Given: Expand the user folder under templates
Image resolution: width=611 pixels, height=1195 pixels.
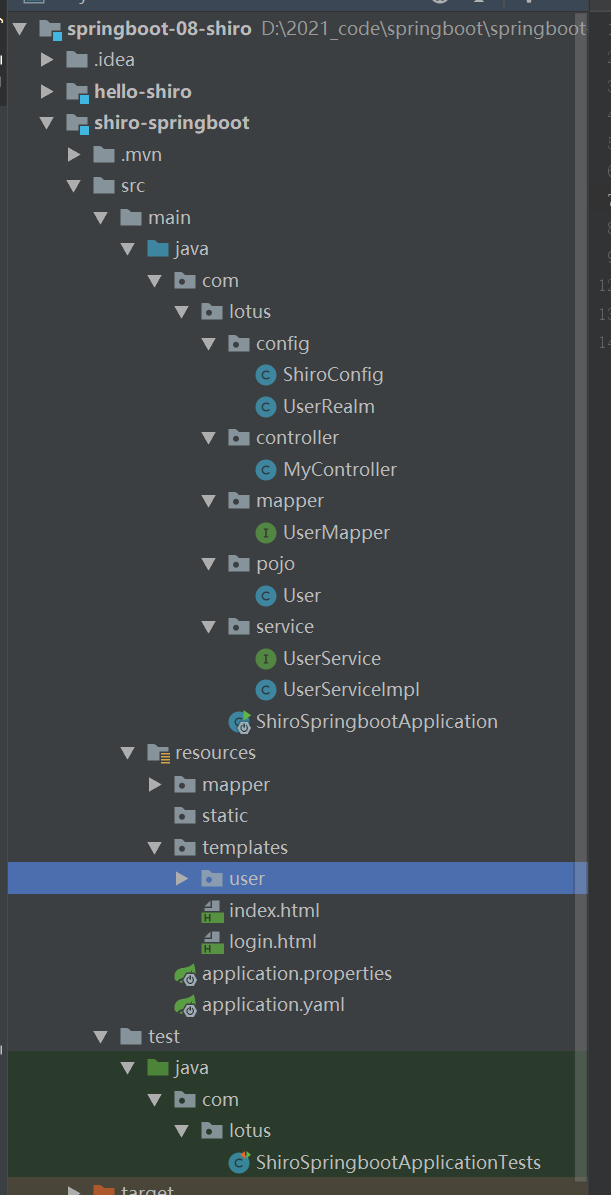Looking at the screenshot, I should click(x=182, y=879).
